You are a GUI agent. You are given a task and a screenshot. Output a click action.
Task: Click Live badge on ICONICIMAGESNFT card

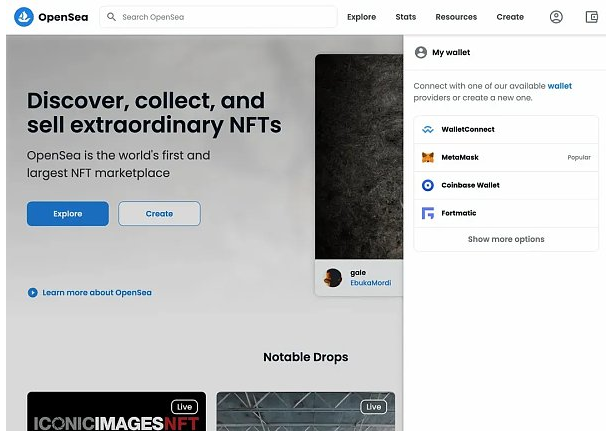(184, 407)
